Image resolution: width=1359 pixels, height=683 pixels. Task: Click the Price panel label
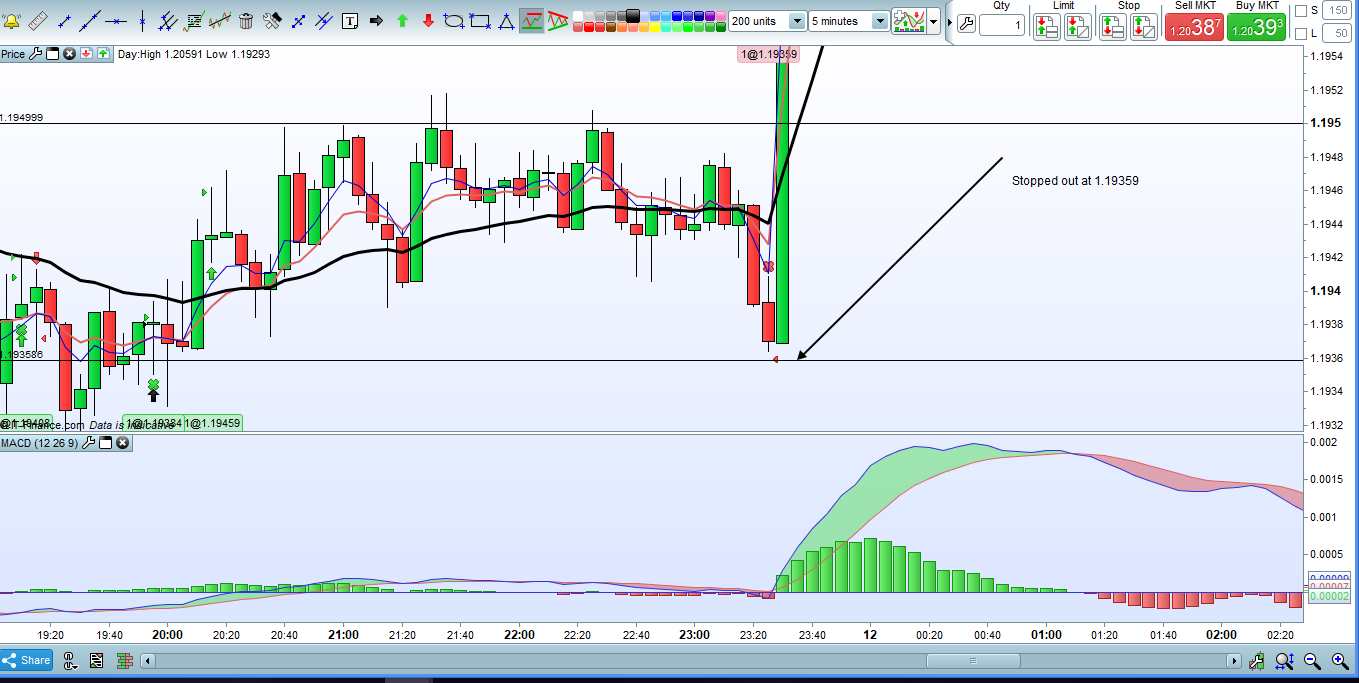[13, 54]
